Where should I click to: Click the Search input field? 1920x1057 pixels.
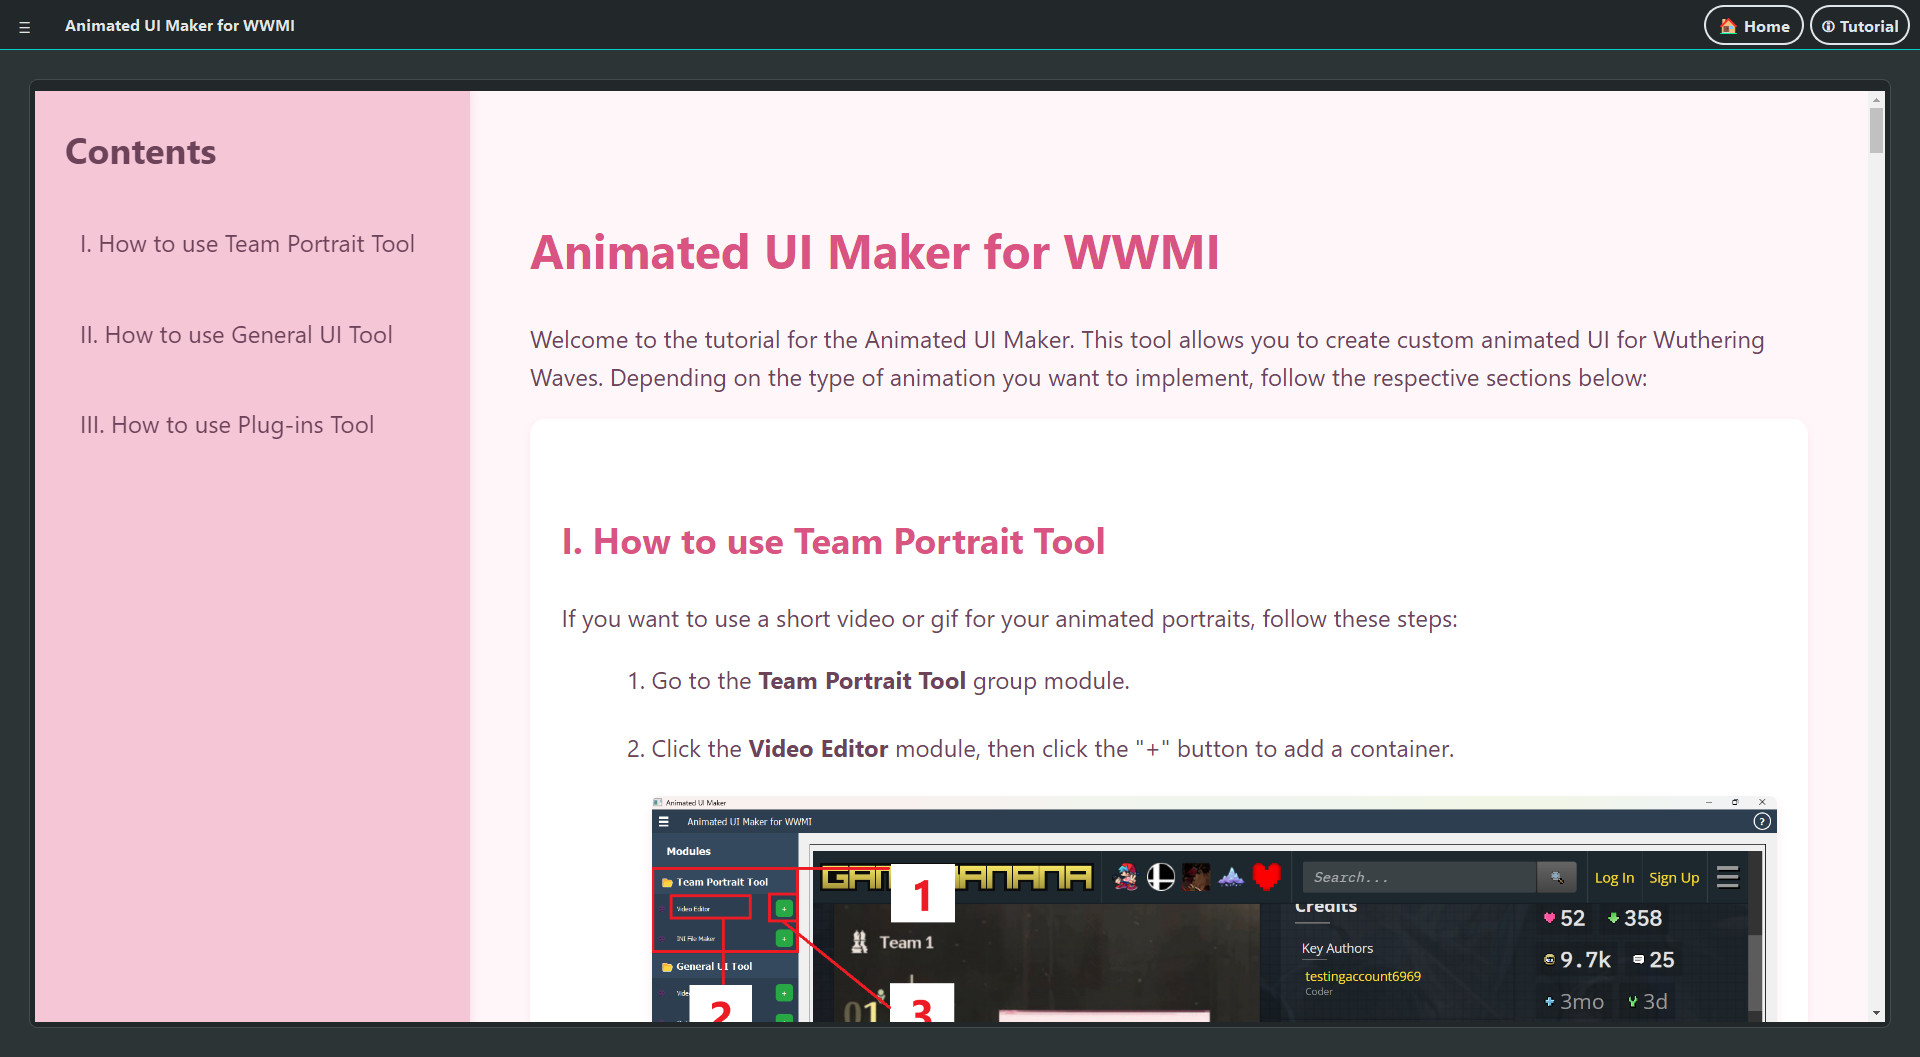(1420, 877)
